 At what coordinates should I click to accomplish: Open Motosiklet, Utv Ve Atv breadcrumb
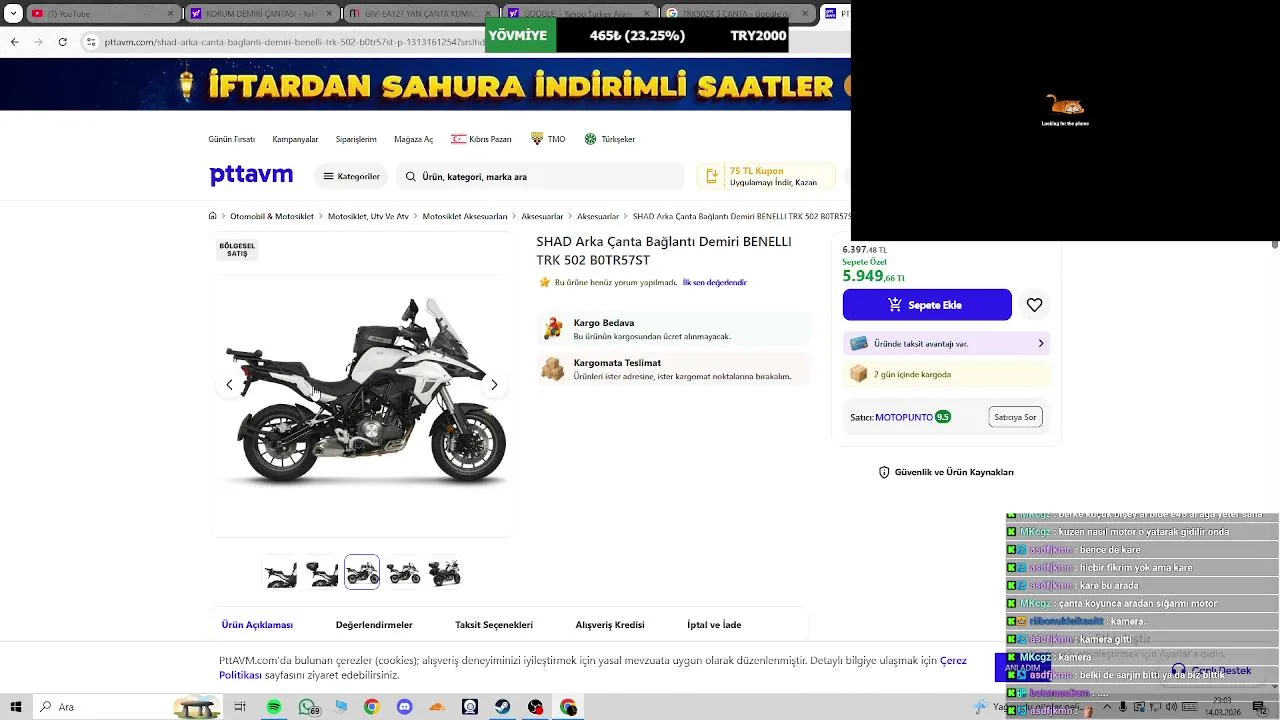(368, 216)
